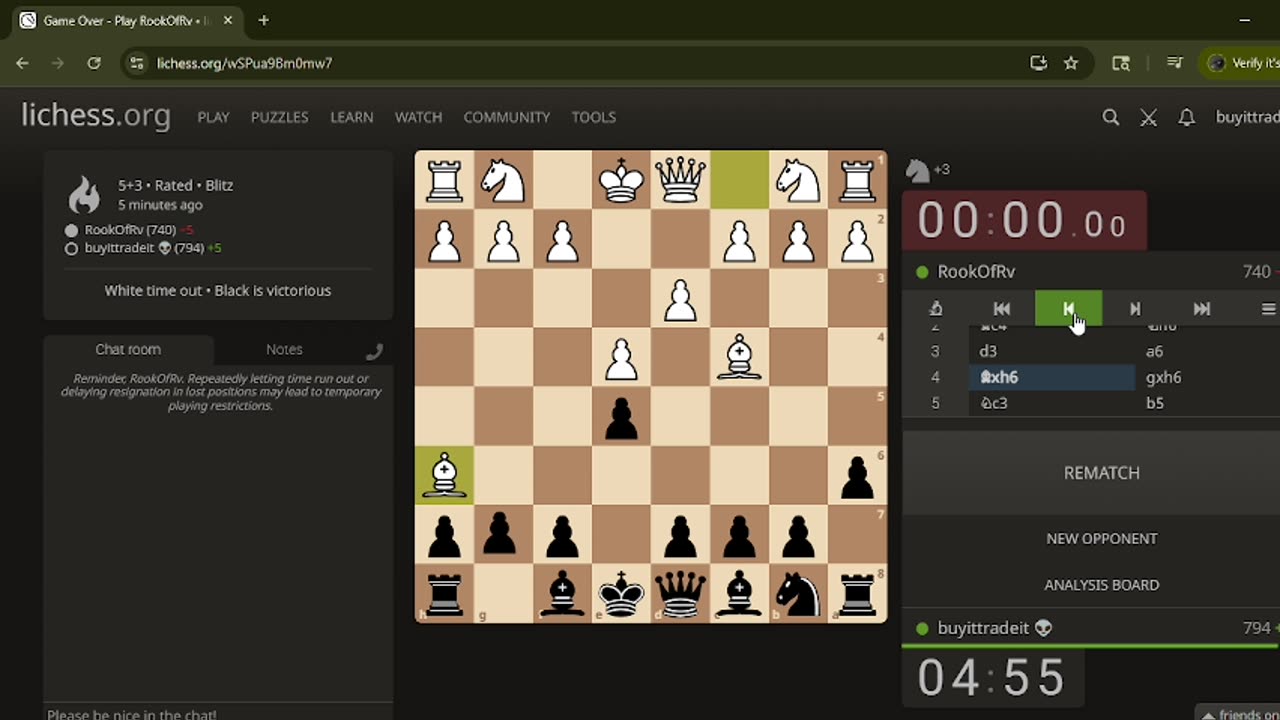Open the WATCH menu

pyautogui.click(x=418, y=117)
